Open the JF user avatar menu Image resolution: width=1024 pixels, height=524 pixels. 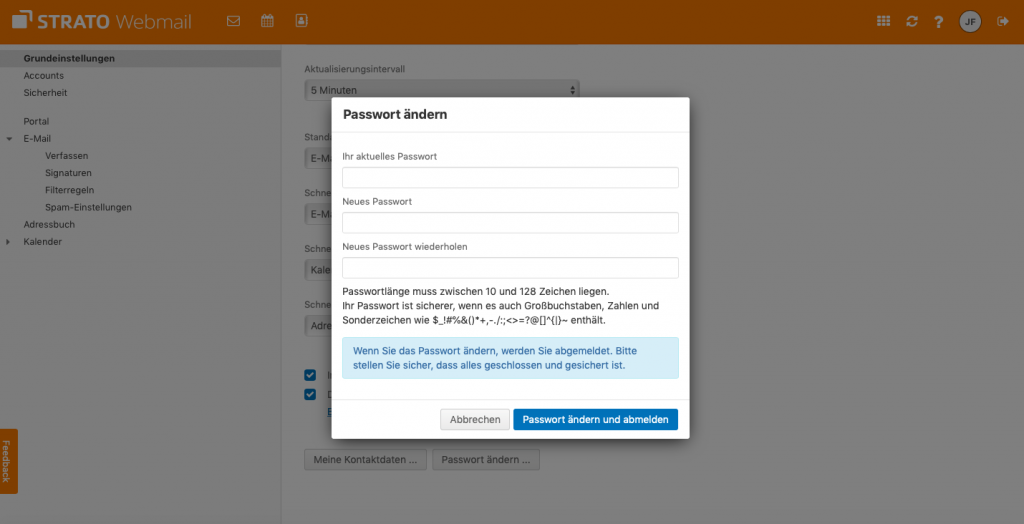click(x=970, y=22)
